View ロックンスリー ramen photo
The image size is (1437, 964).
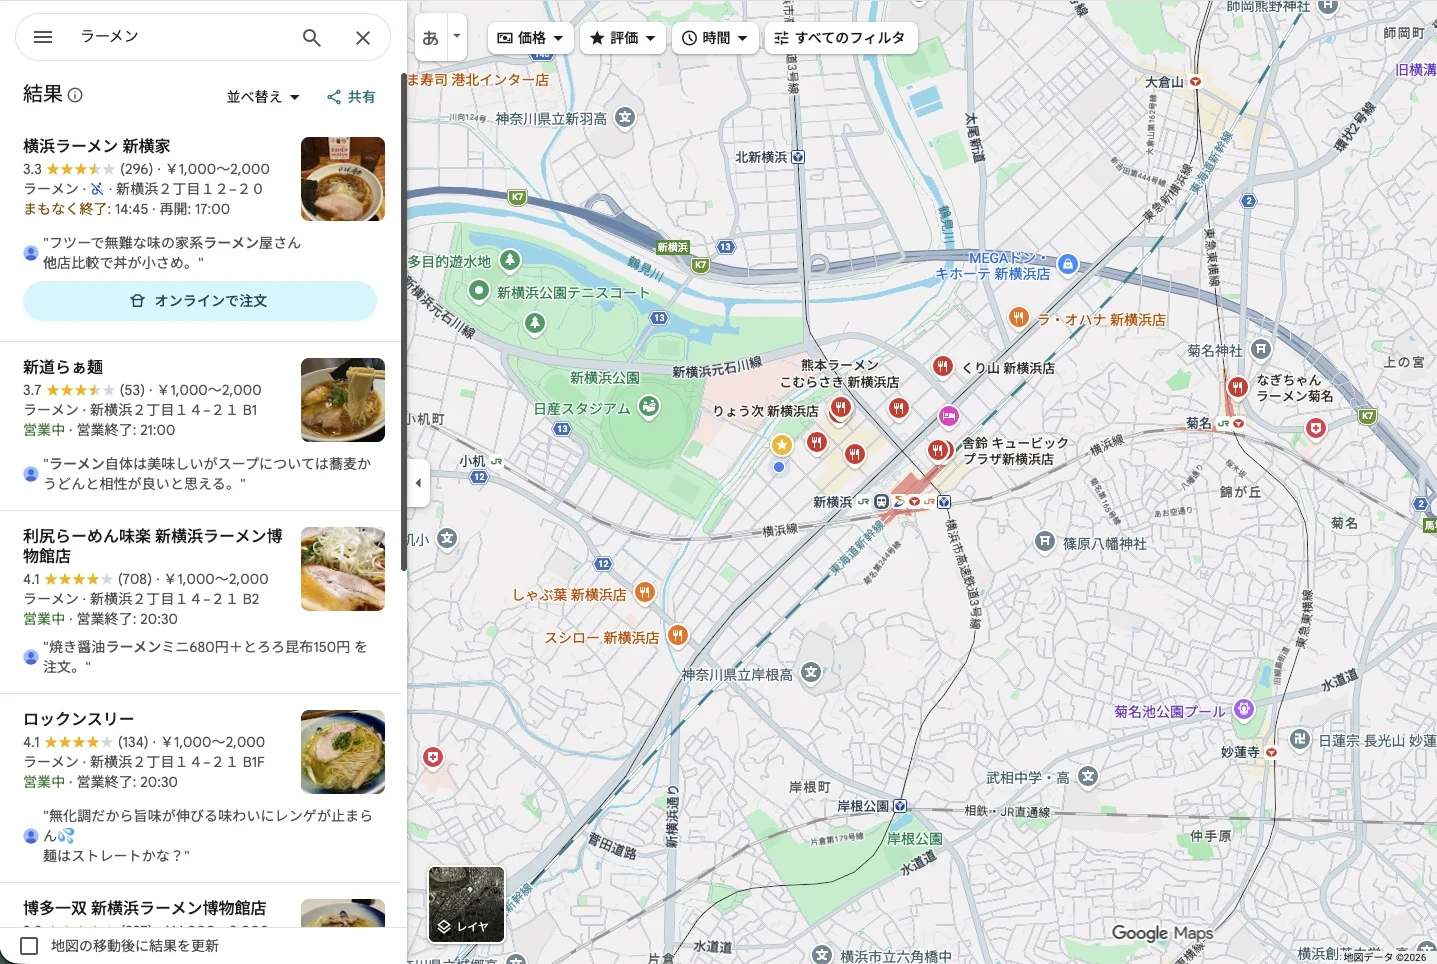(x=343, y=752)
